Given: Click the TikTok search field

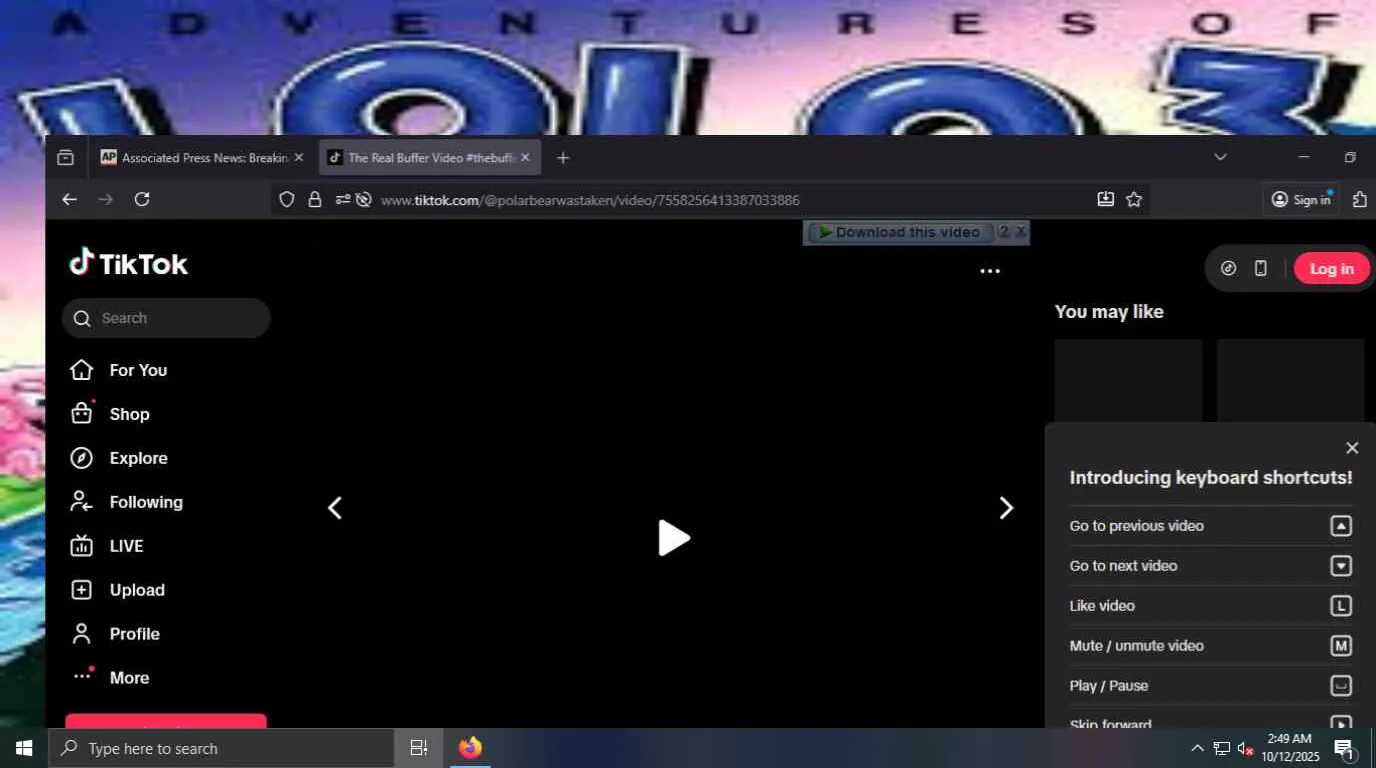Looking at the screenshot, I should coord(166,318).
